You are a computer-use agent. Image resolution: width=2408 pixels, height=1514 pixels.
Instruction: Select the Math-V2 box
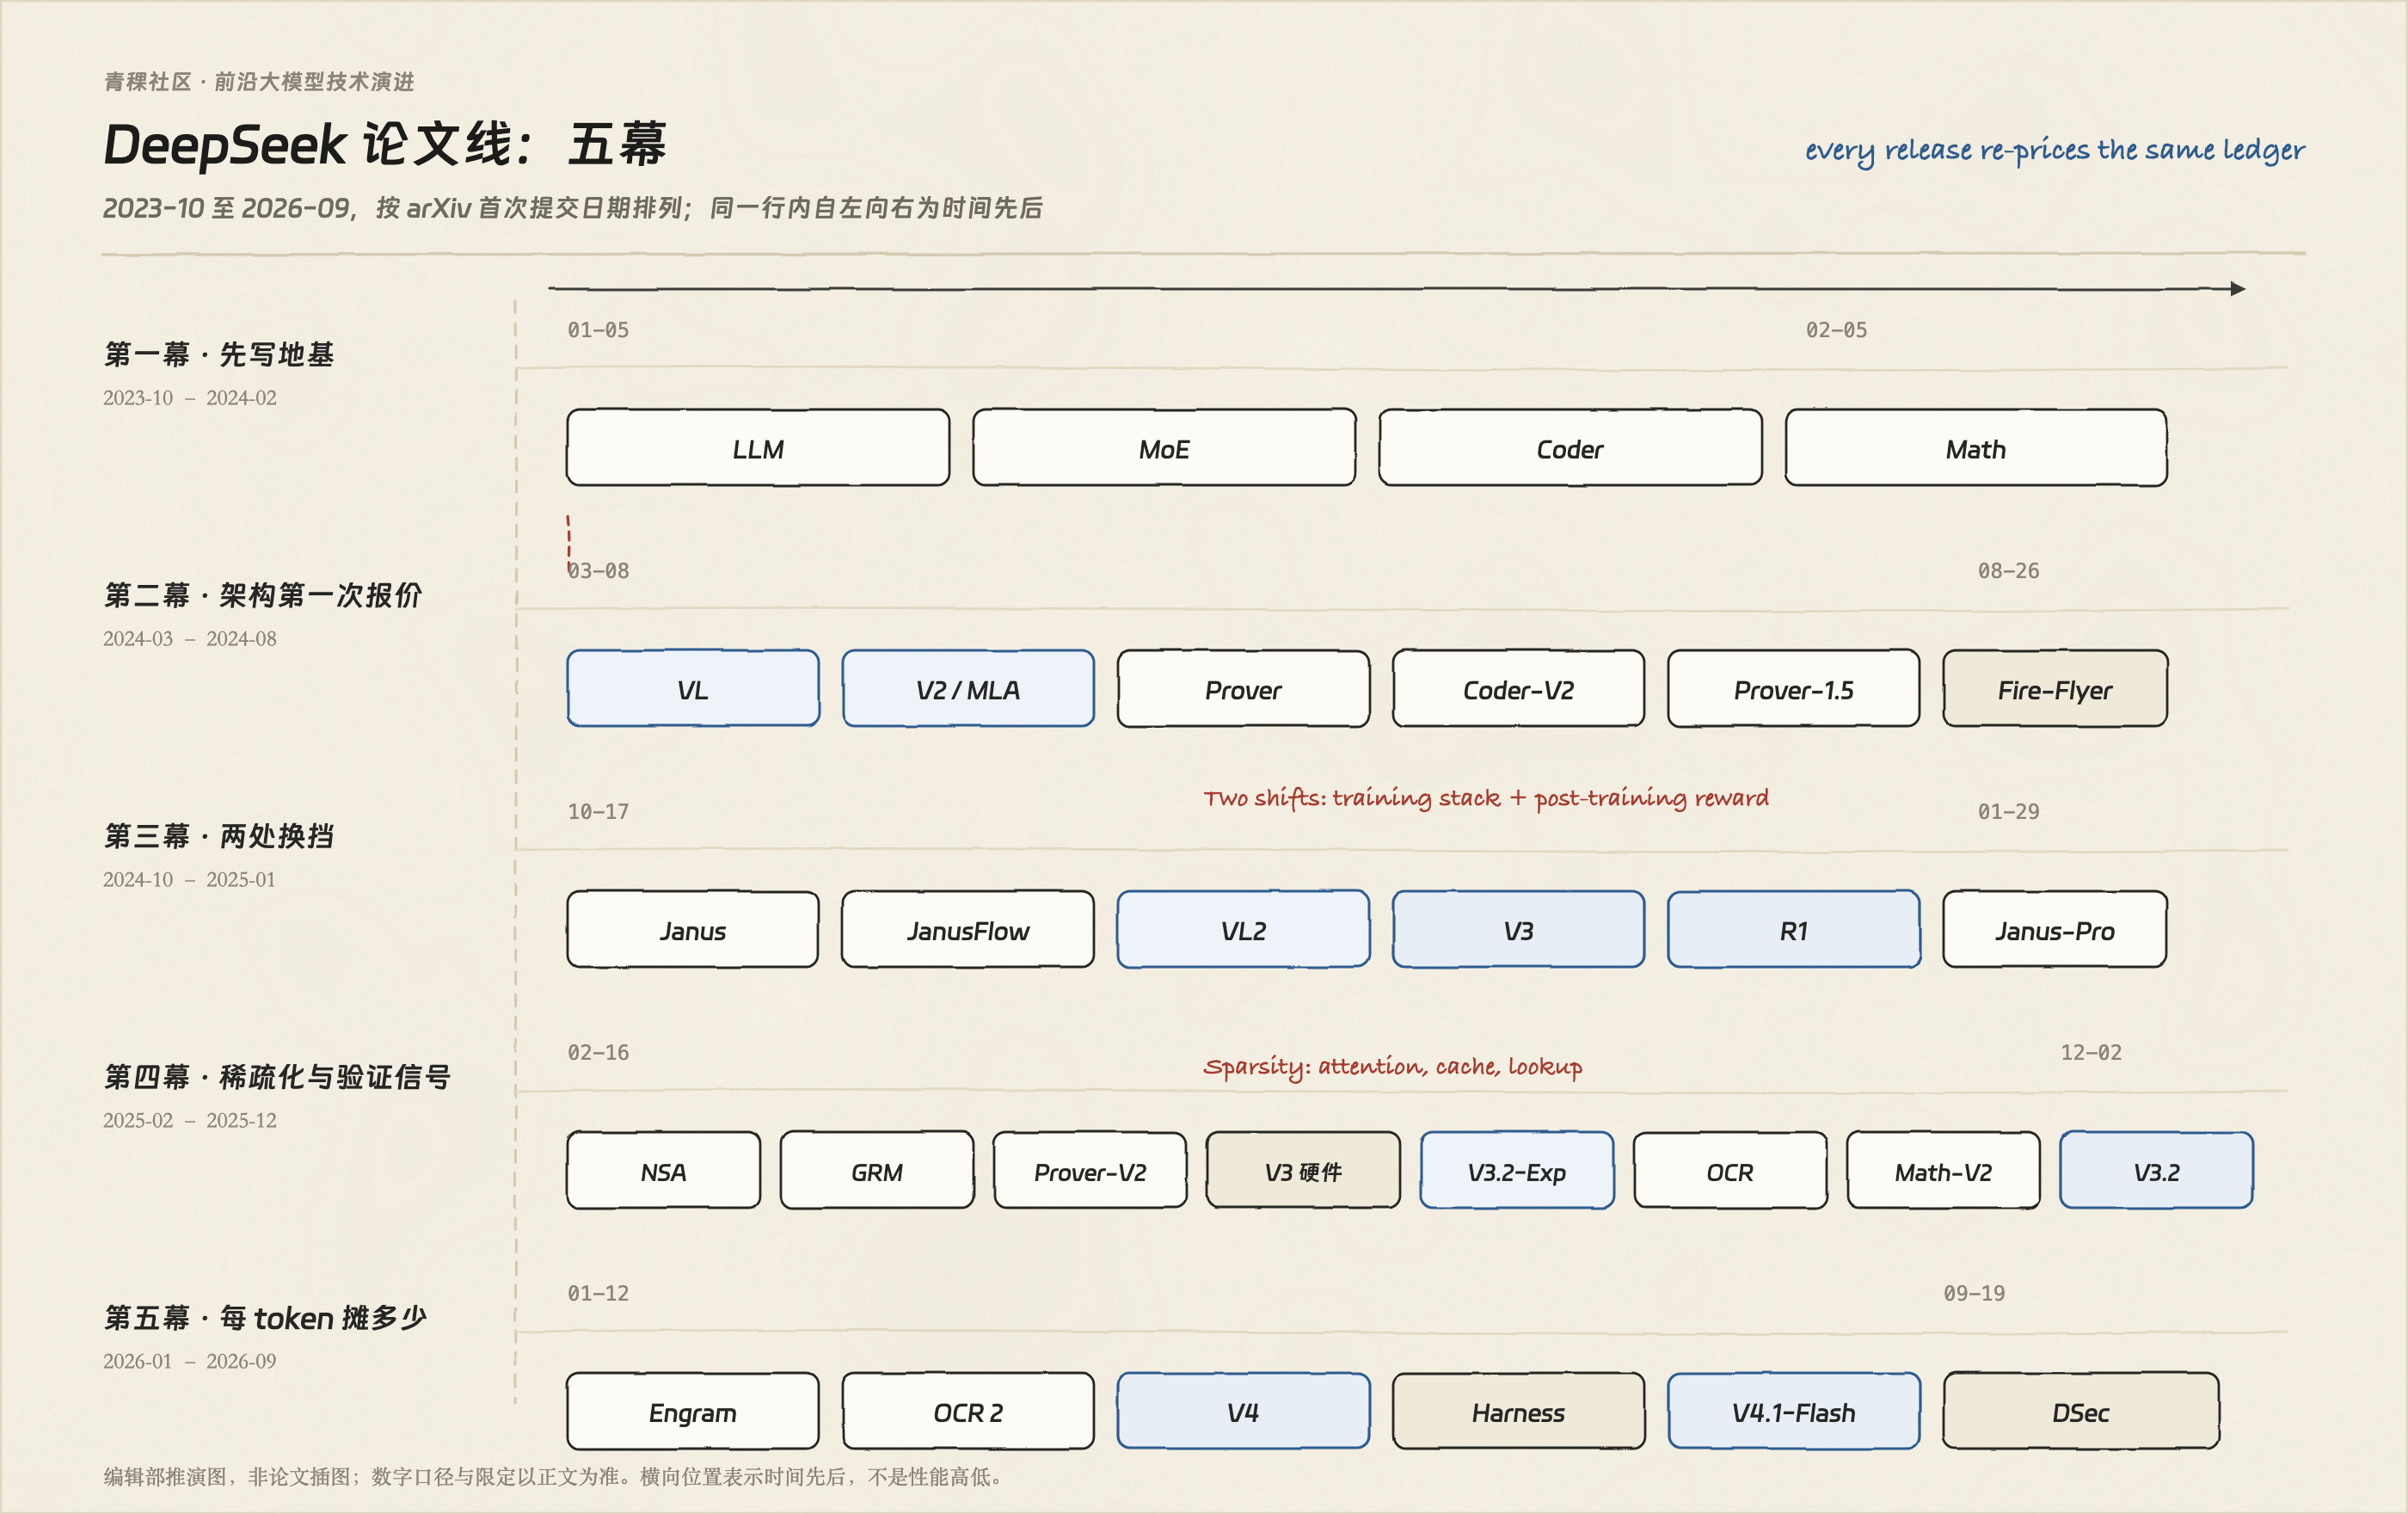pyautogui.click(x=1943, y=1171)
